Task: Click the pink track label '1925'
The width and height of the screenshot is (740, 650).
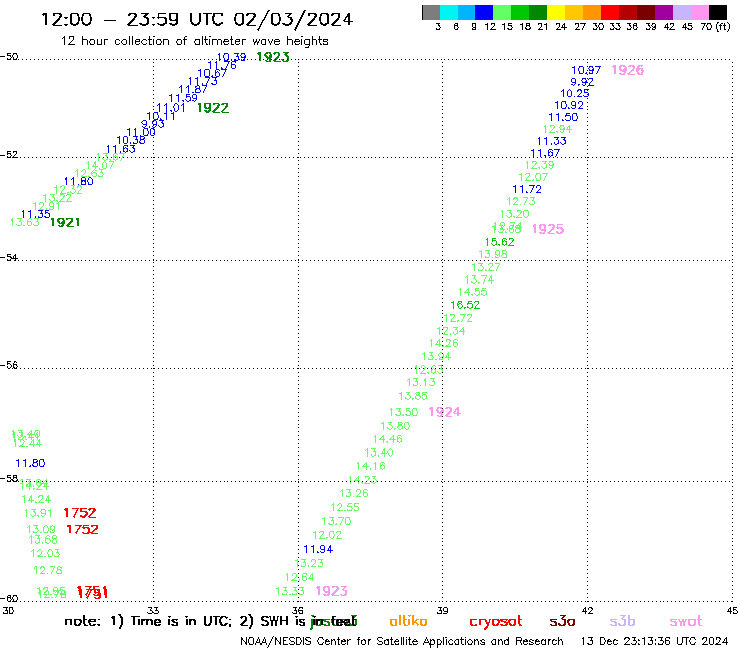Action: click(548, 229)
